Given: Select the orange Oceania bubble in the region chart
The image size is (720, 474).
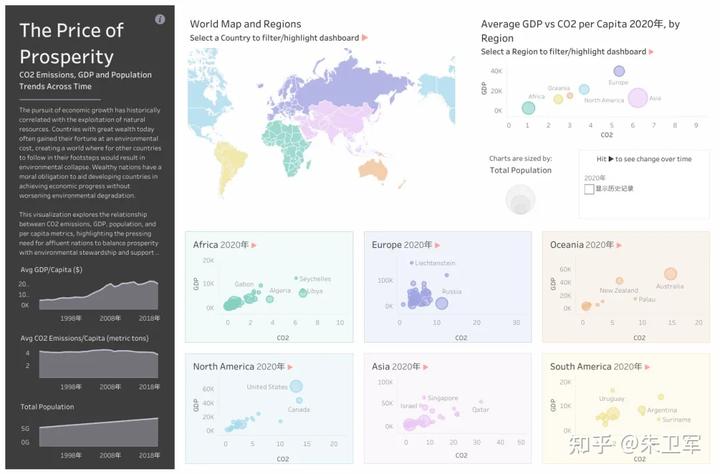Looking at the screenshot, I should (x=570, y=96).
